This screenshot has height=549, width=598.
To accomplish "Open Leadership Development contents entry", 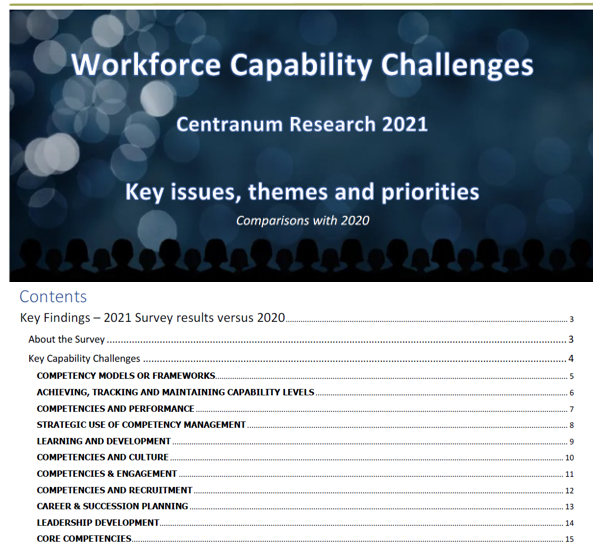I will point(305,522).
